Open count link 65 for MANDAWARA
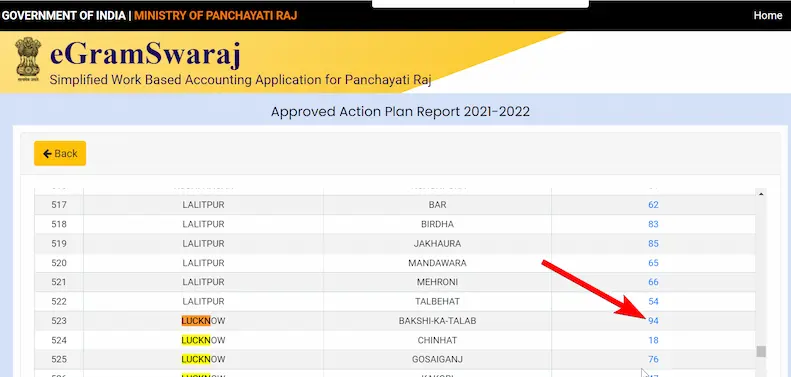Screen dimensions: 791x377 coord(653,263)
